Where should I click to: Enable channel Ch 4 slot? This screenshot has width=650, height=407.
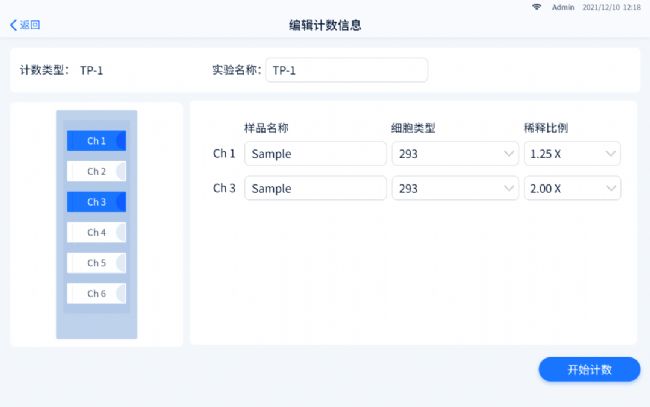tap(96, 232)
